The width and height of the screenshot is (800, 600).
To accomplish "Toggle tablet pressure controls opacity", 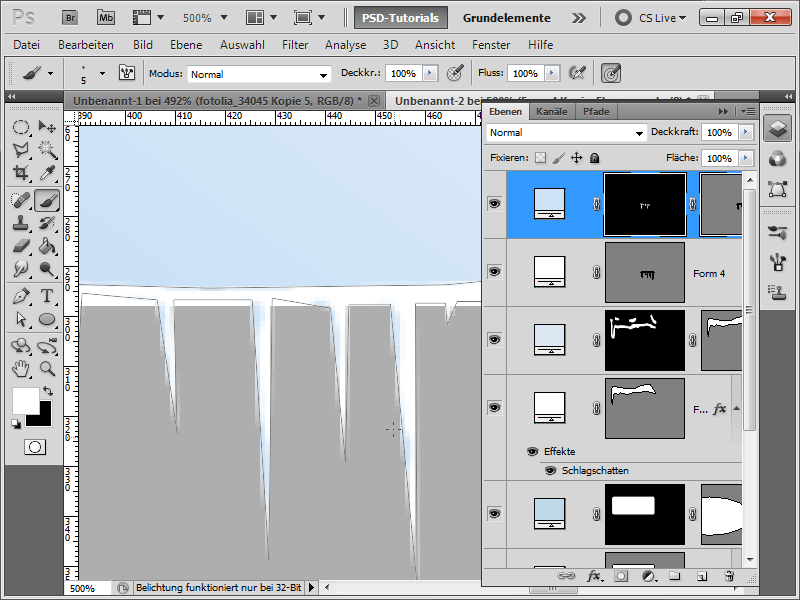I will pos(455,73).
